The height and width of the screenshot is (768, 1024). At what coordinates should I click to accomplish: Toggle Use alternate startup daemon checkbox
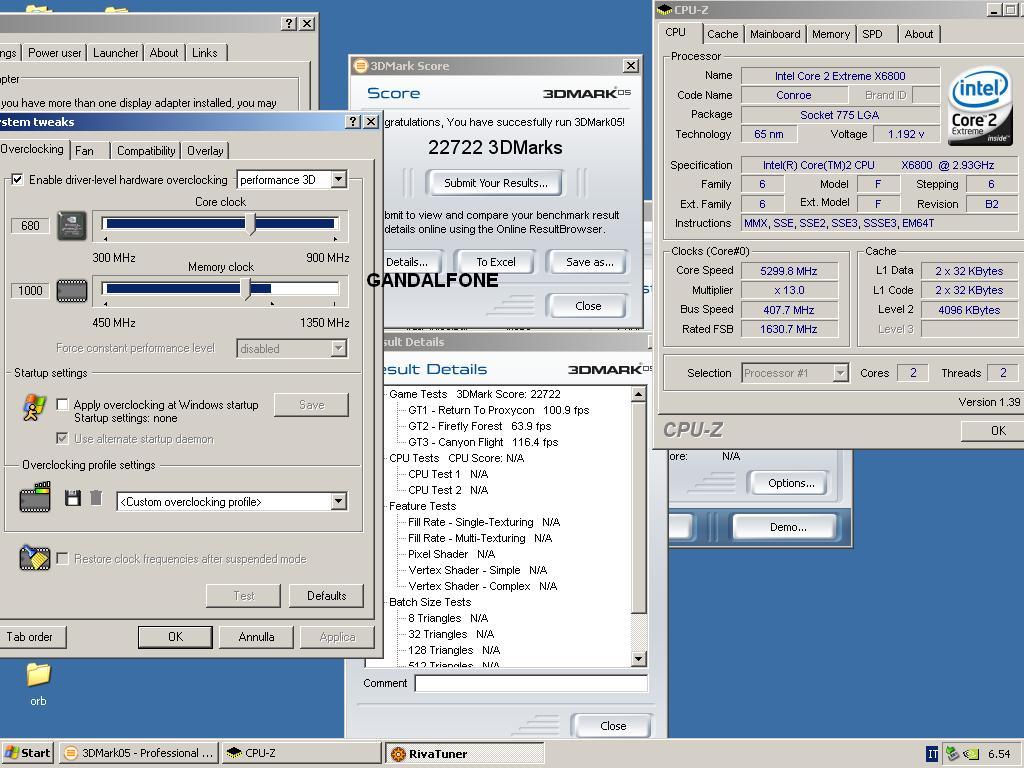62,439
